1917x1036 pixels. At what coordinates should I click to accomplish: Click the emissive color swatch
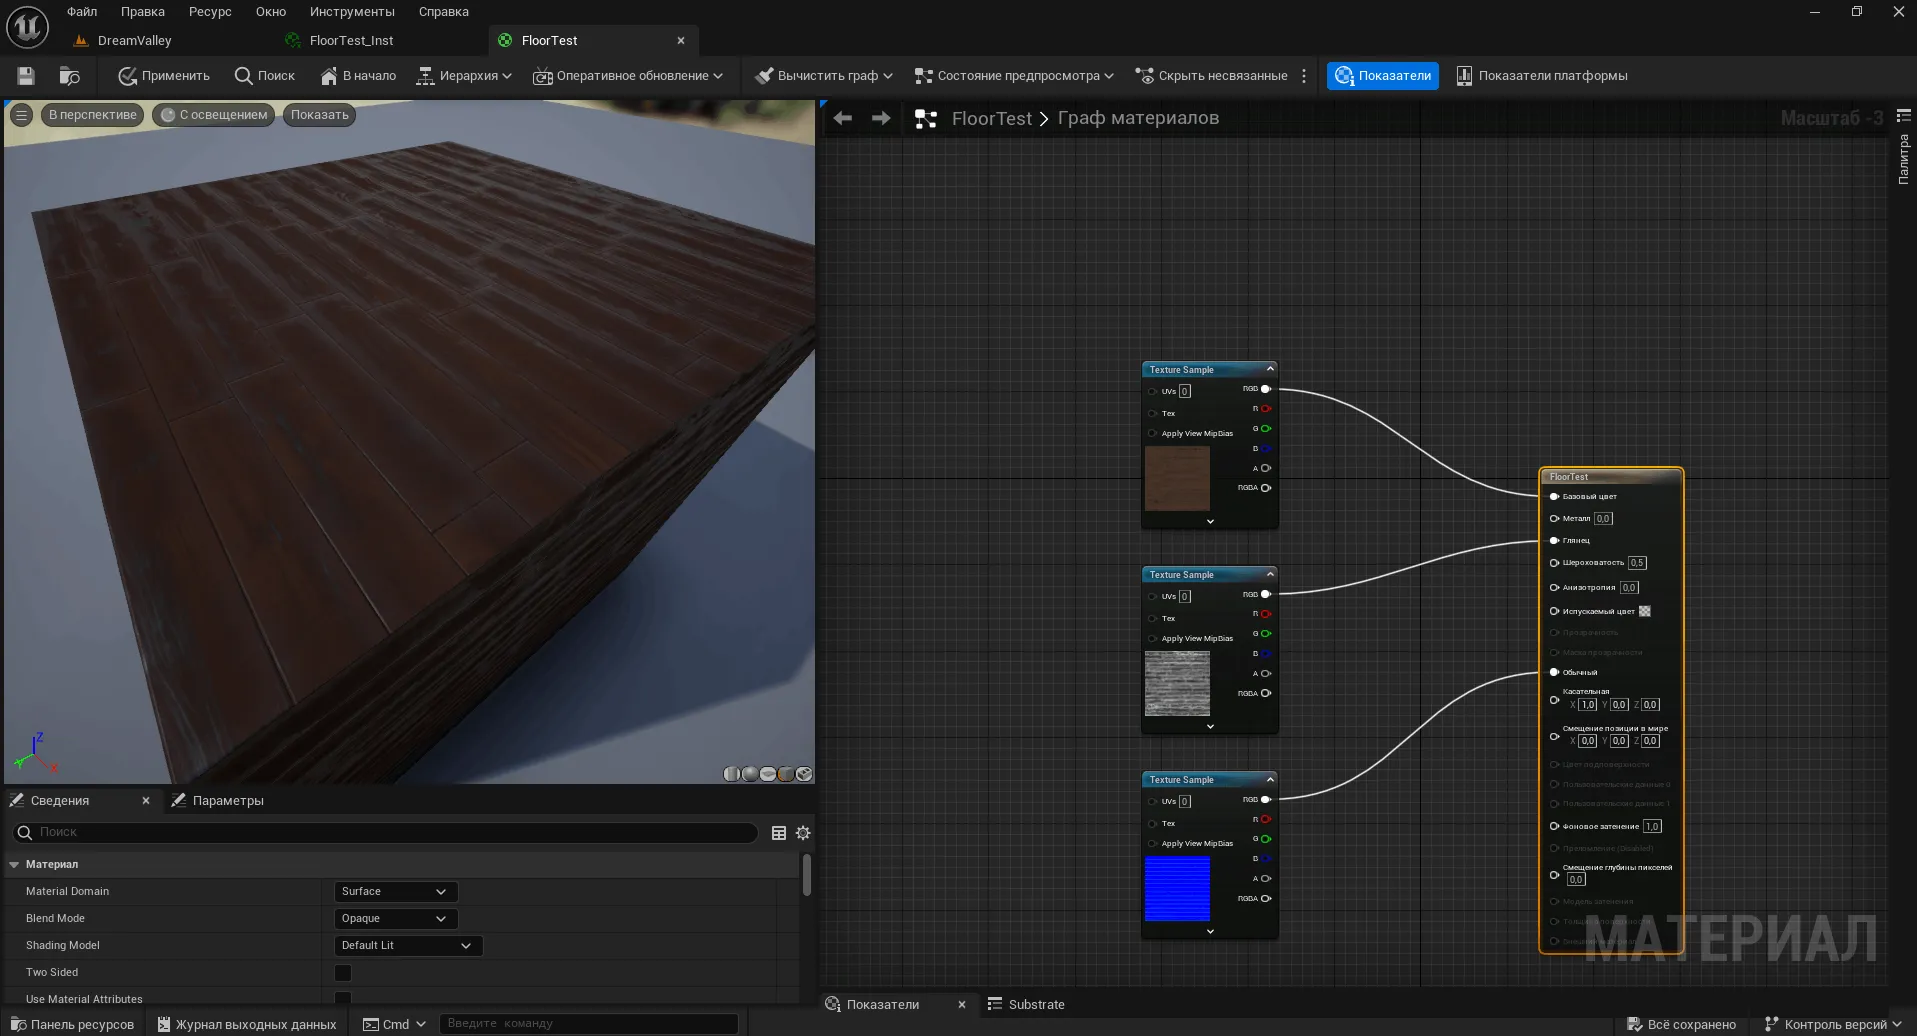tap(1644, 612)
